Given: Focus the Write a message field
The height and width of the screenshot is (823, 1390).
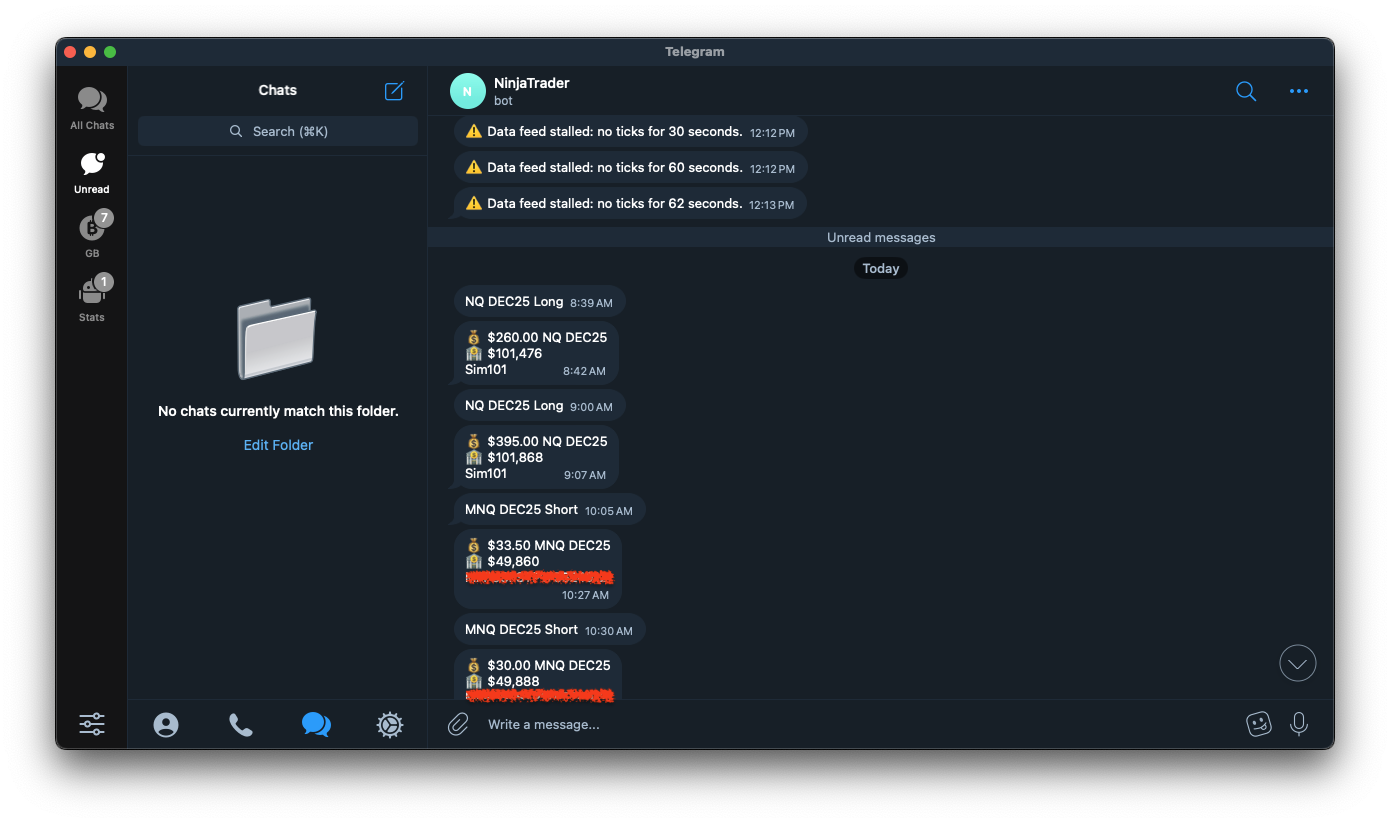Looking at the screenshot, I should 860,724.
